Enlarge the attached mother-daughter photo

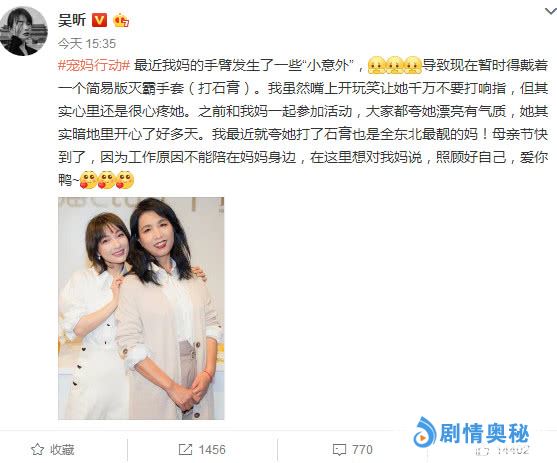point(141,308)
